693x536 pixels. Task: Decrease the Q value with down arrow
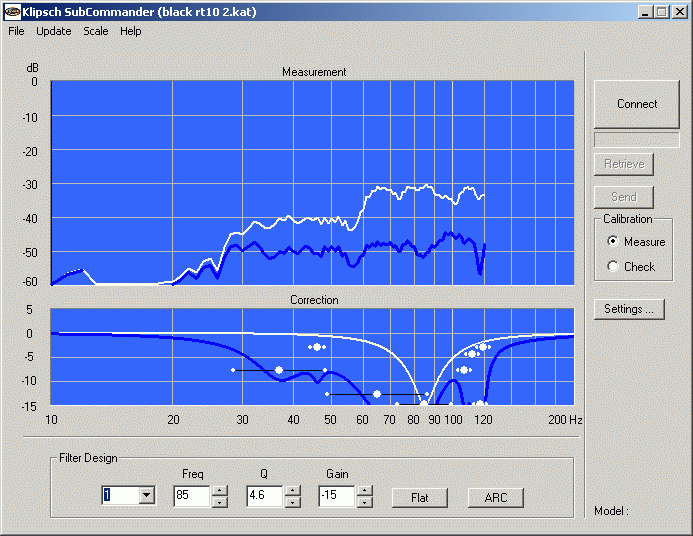[x=292, y=502]
